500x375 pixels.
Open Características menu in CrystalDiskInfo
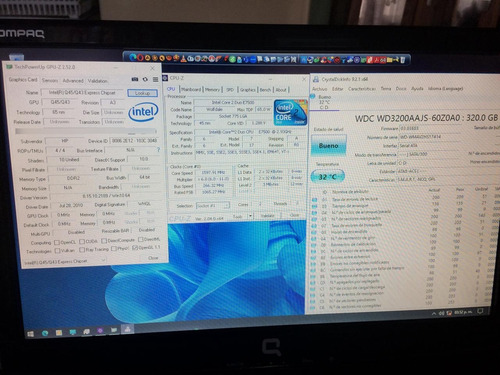point(362,89)
